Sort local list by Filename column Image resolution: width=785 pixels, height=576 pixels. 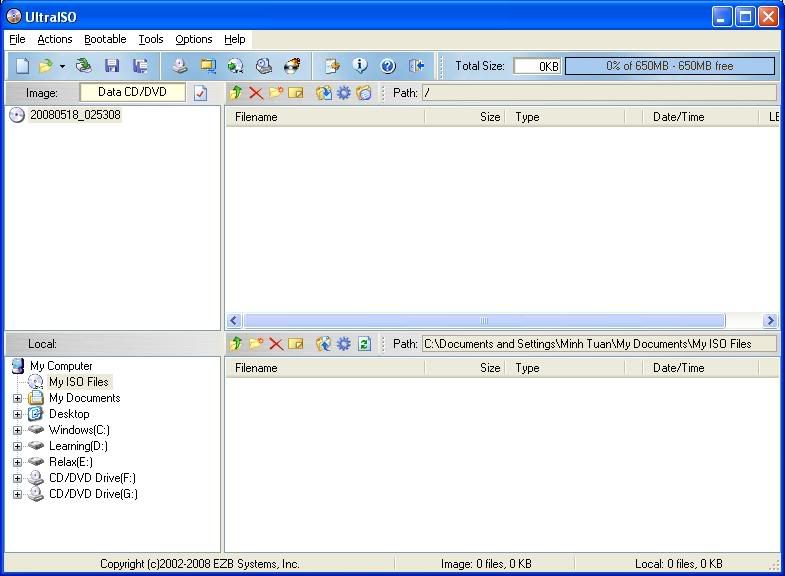pos(325,368)
